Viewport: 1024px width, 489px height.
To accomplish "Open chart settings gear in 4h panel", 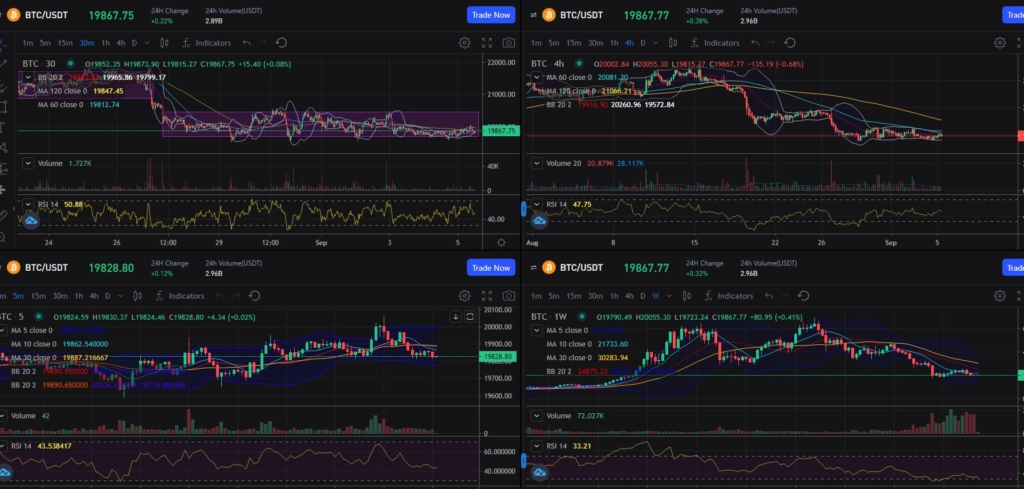I will (1000, 43).
